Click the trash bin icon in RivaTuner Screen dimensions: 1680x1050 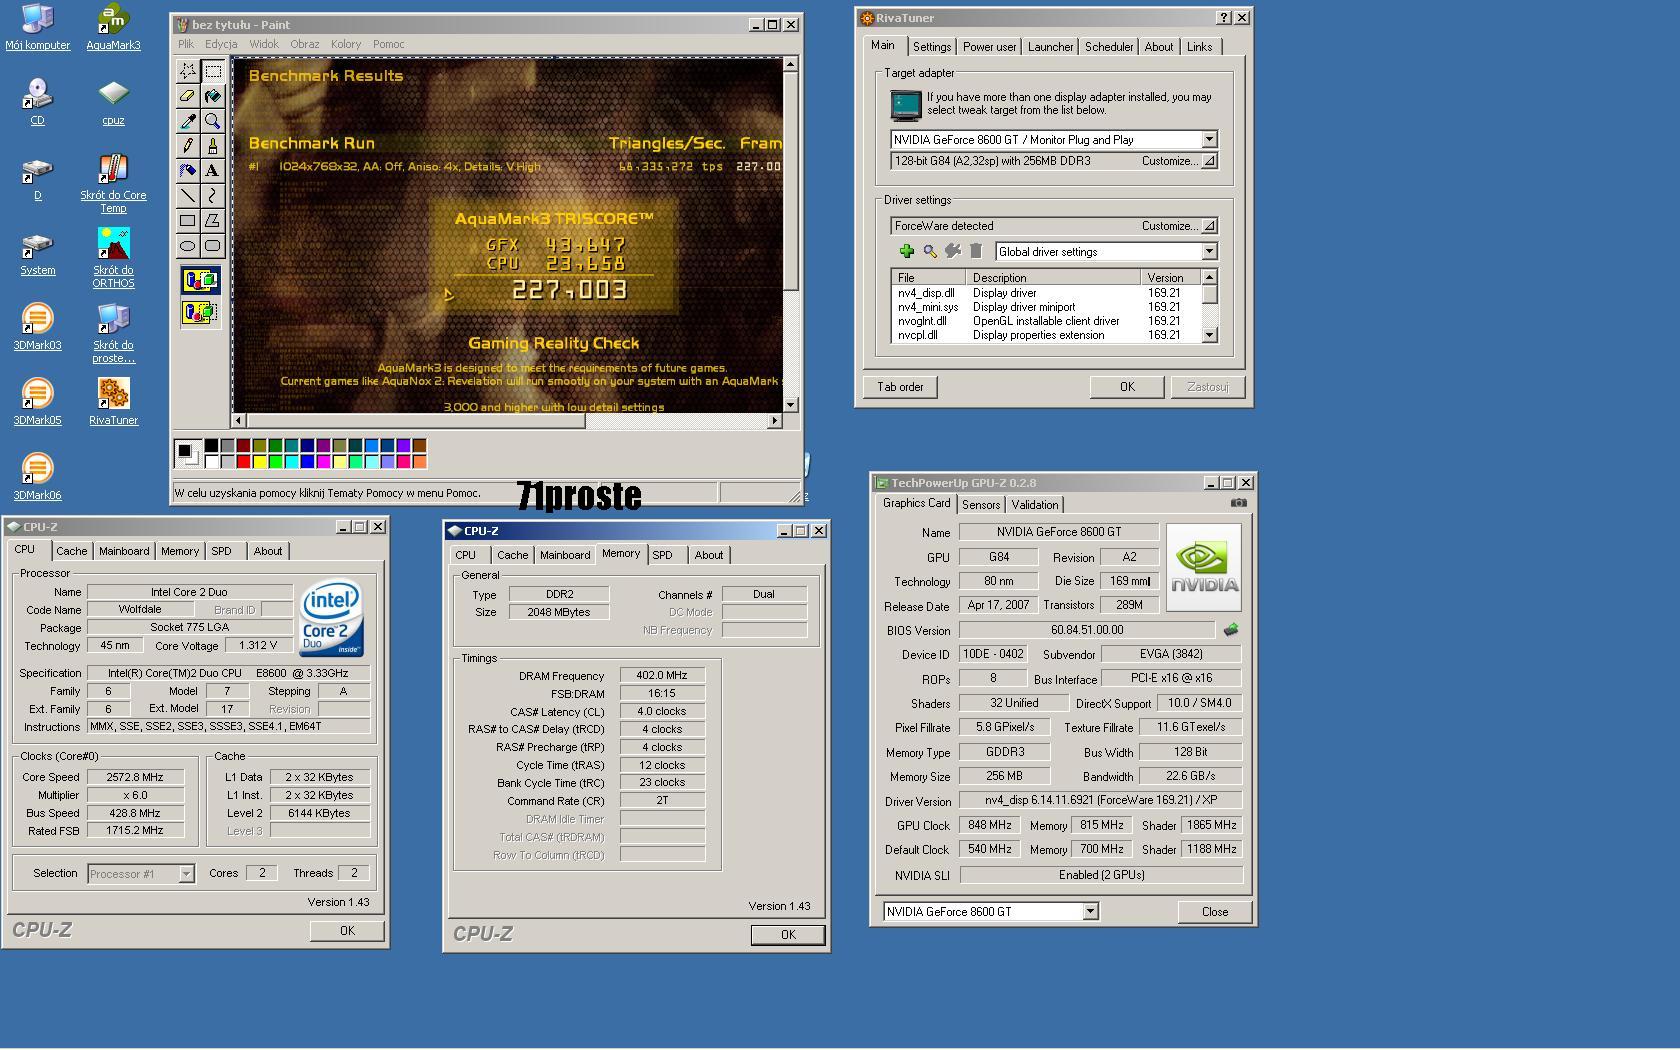tap(976, 251)
